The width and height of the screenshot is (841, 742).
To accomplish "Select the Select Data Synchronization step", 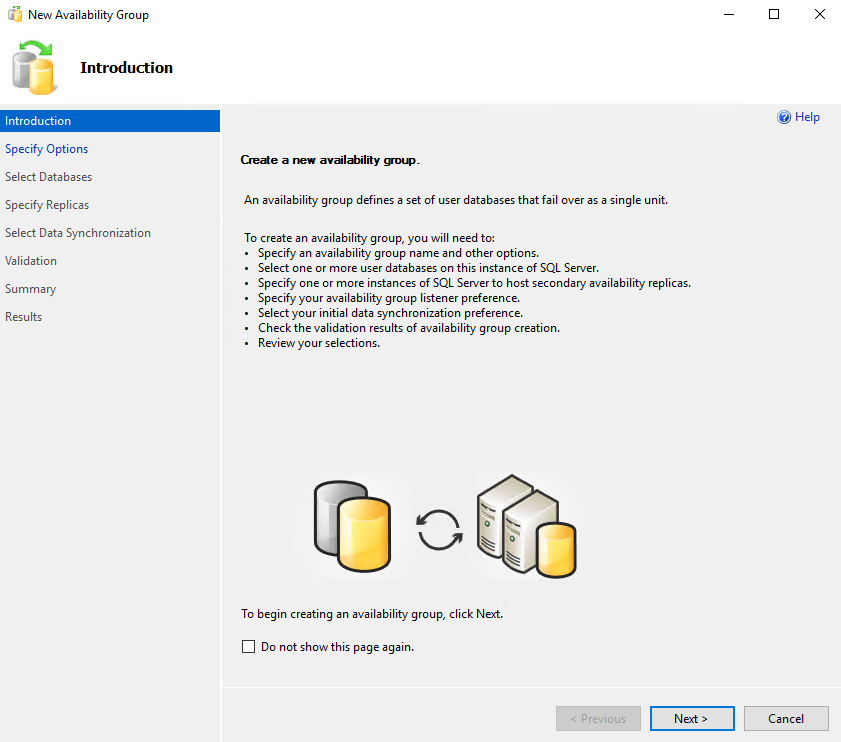I will [78, 232].
